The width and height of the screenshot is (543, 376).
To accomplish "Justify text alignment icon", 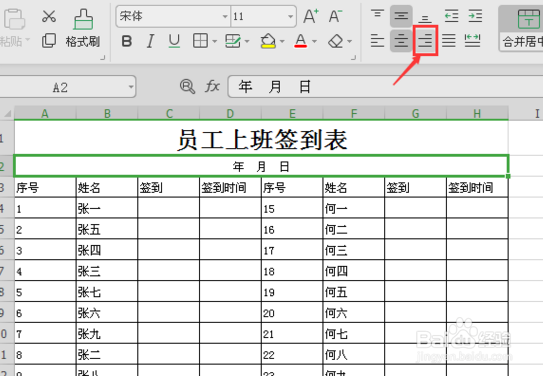I will (449, 41).
